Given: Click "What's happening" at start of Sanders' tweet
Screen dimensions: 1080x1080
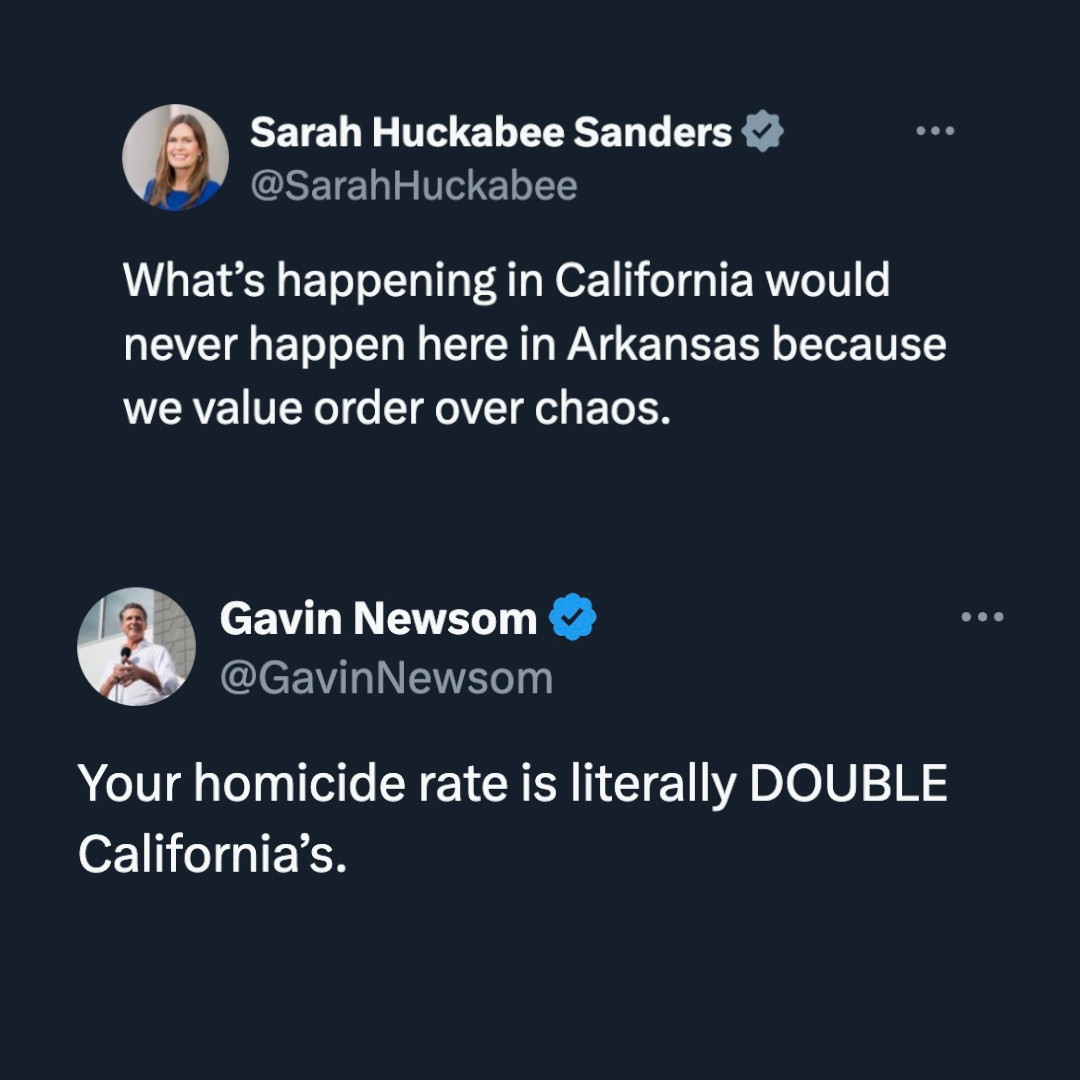Looking at the screenshot, I should [x=309, y=282].
